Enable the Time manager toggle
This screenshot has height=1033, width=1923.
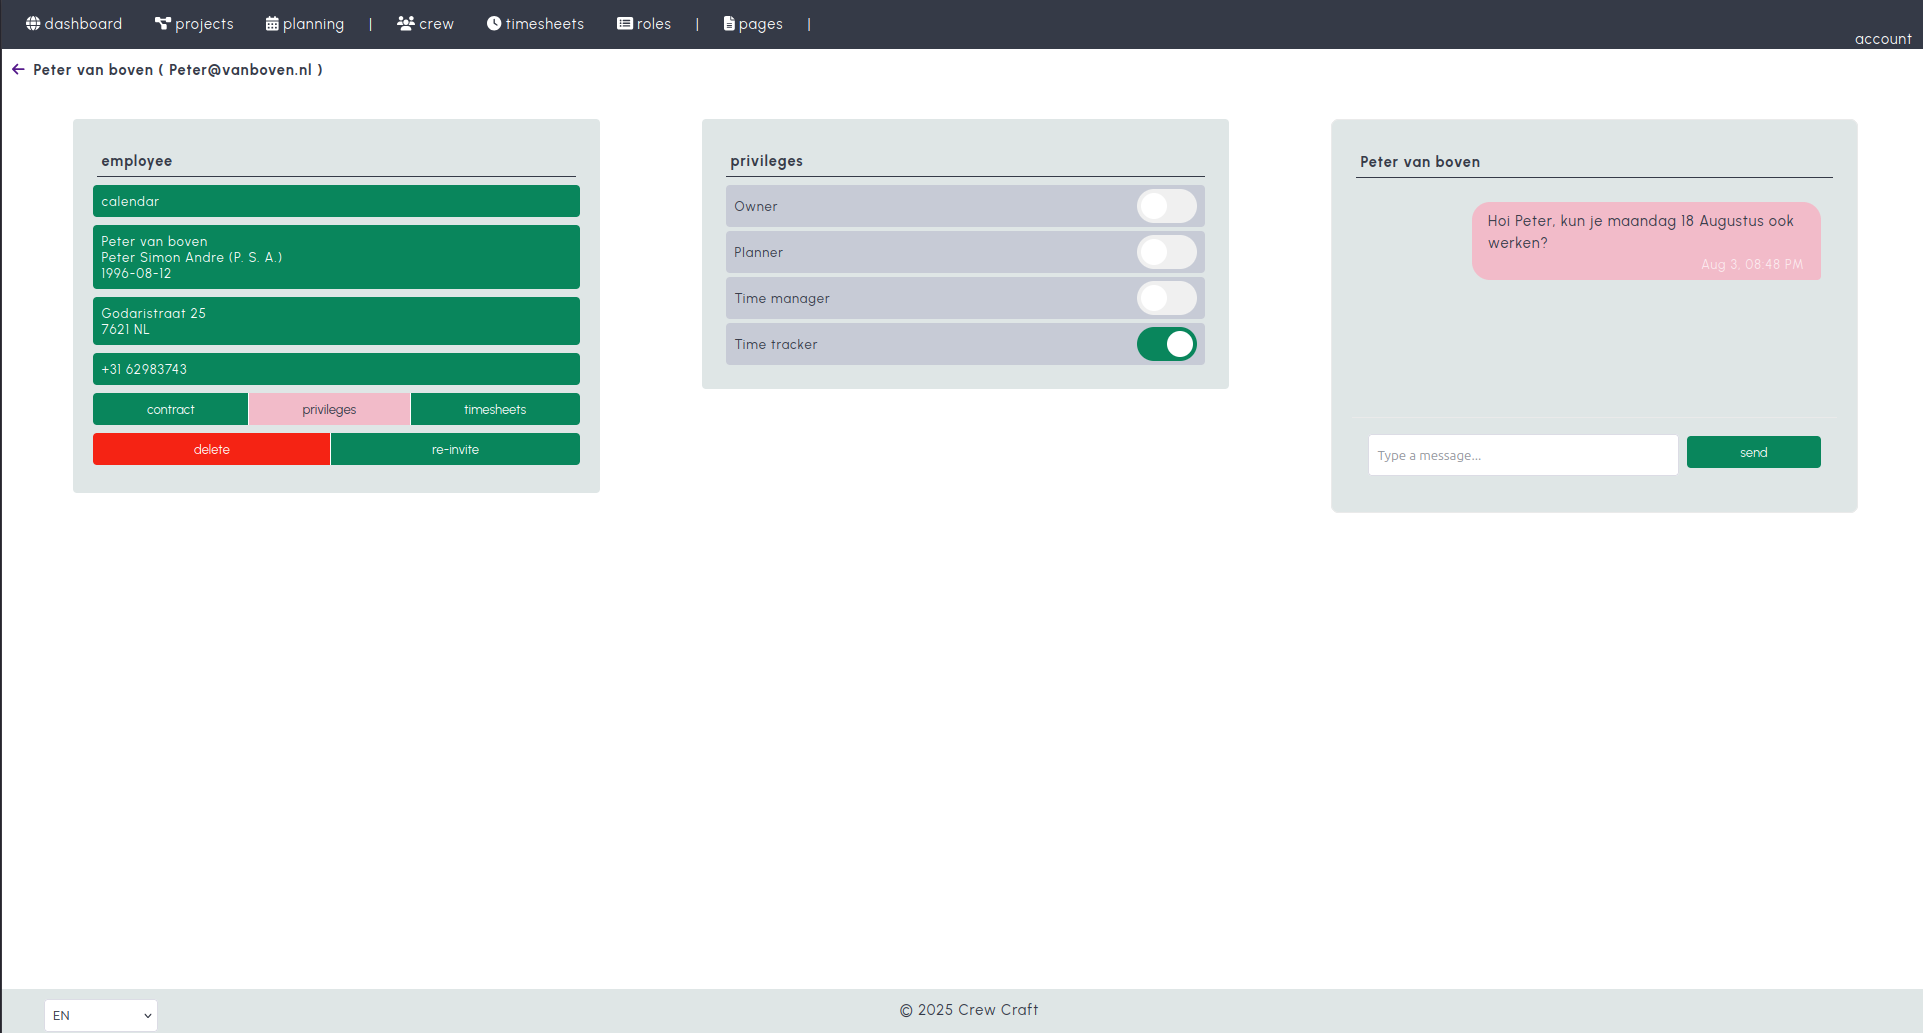[1166, 298]
